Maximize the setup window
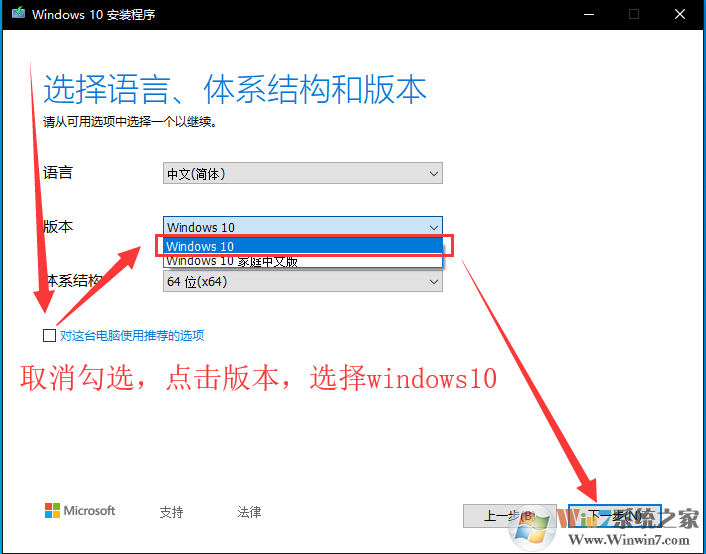This screenshot has height=554, width=706. tap(634, 15)
